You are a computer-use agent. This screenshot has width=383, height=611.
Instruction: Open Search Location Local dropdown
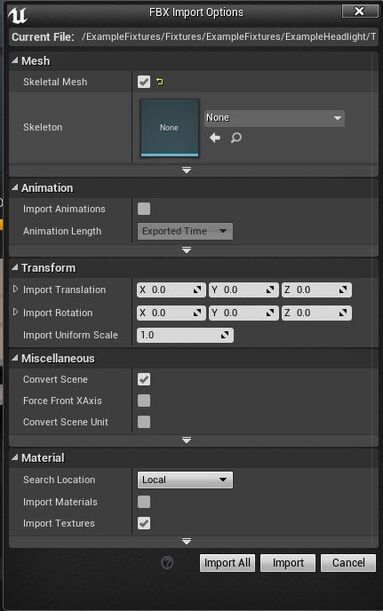click(x=185, y=480)
